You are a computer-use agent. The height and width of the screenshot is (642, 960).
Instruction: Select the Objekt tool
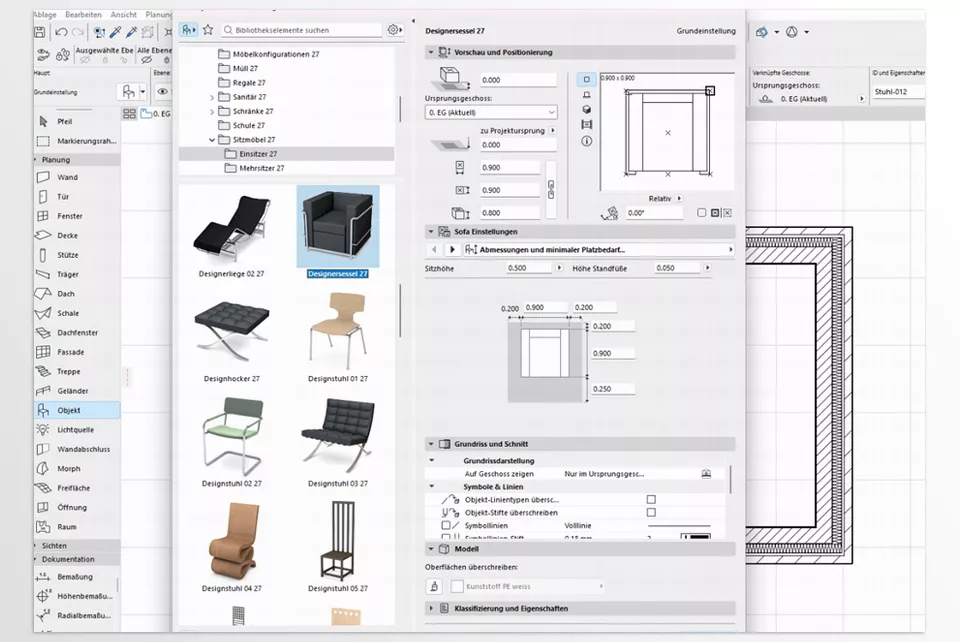click(x=77, y=410)
